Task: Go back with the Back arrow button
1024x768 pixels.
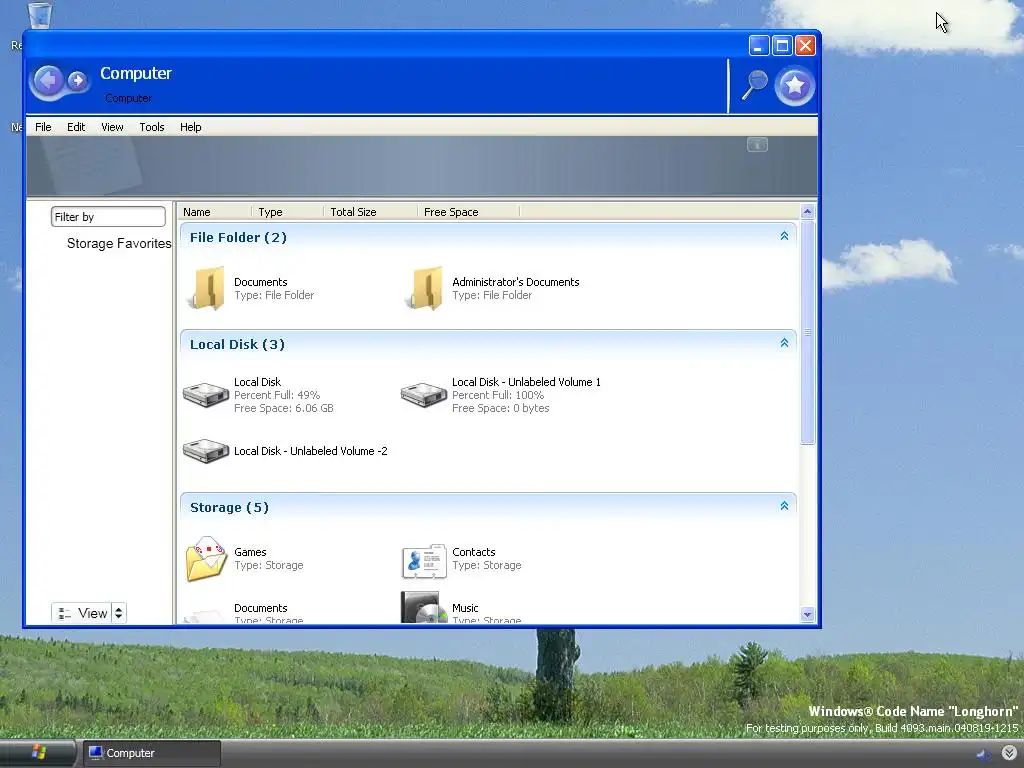Action: pyautogui.click(x=48, y=81)
